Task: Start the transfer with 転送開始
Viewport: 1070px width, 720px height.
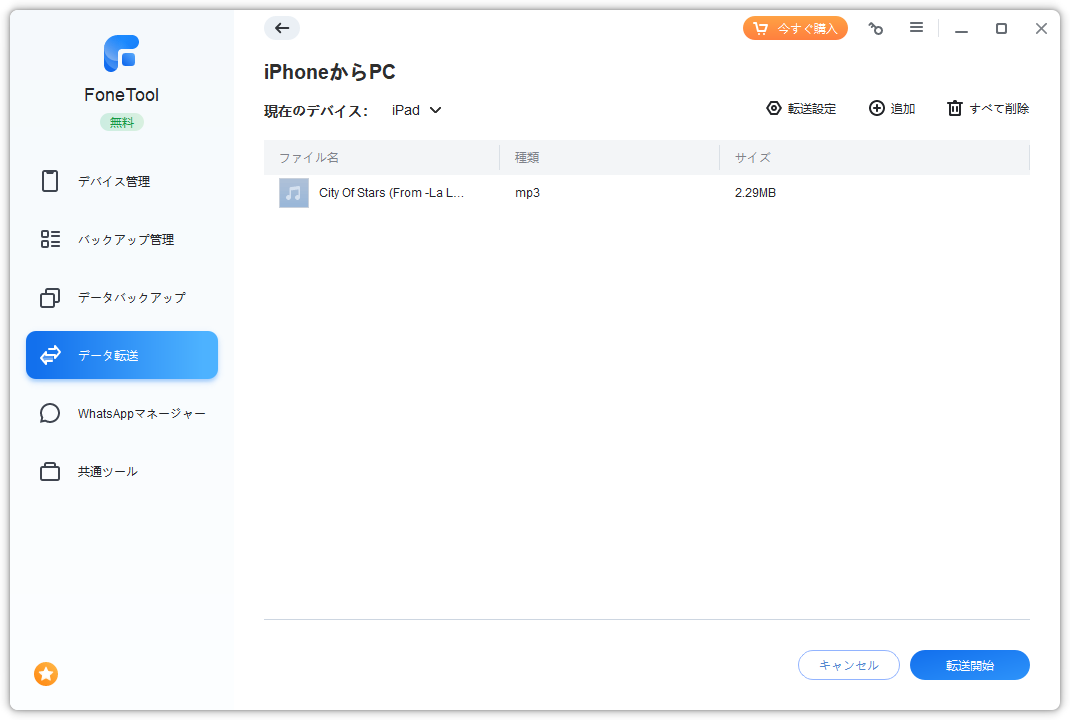Action: (x=969, y=665)
